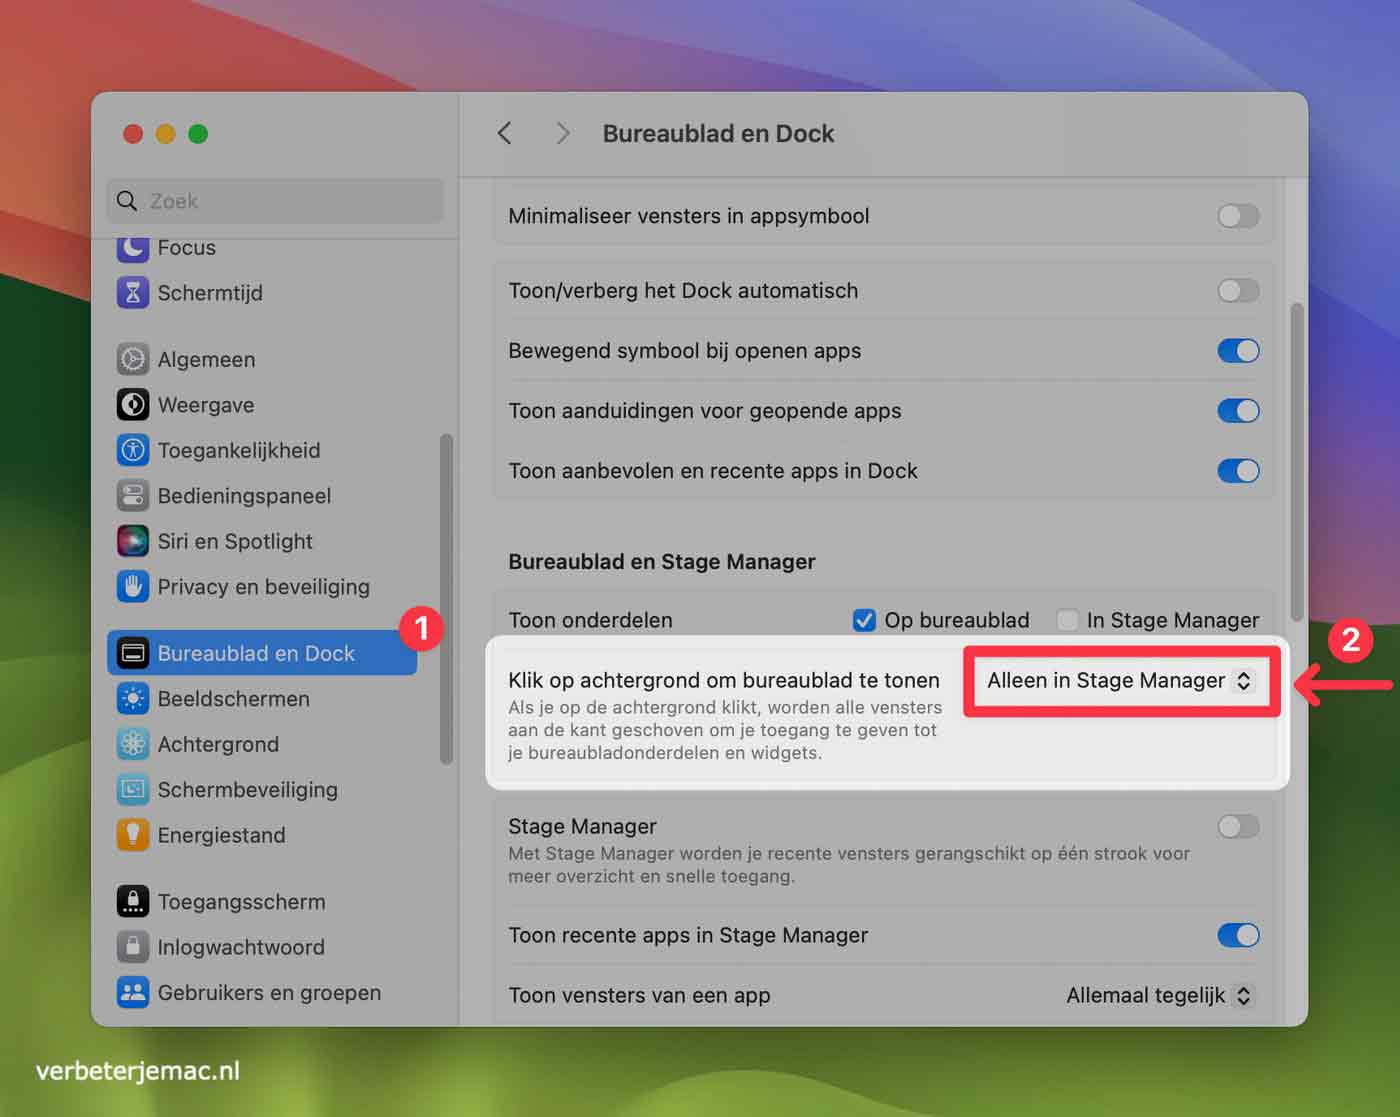Enable the Stage Manager toggle switch
This screenshot has width=1400, height=1117.
point(1238,827)
